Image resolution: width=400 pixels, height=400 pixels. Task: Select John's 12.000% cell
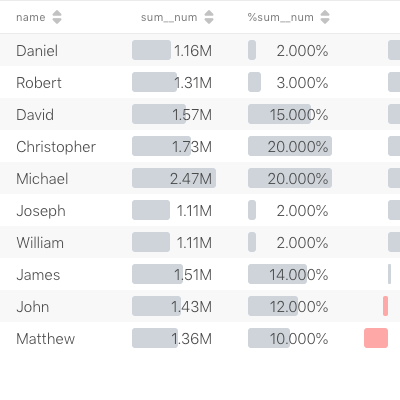290,306
